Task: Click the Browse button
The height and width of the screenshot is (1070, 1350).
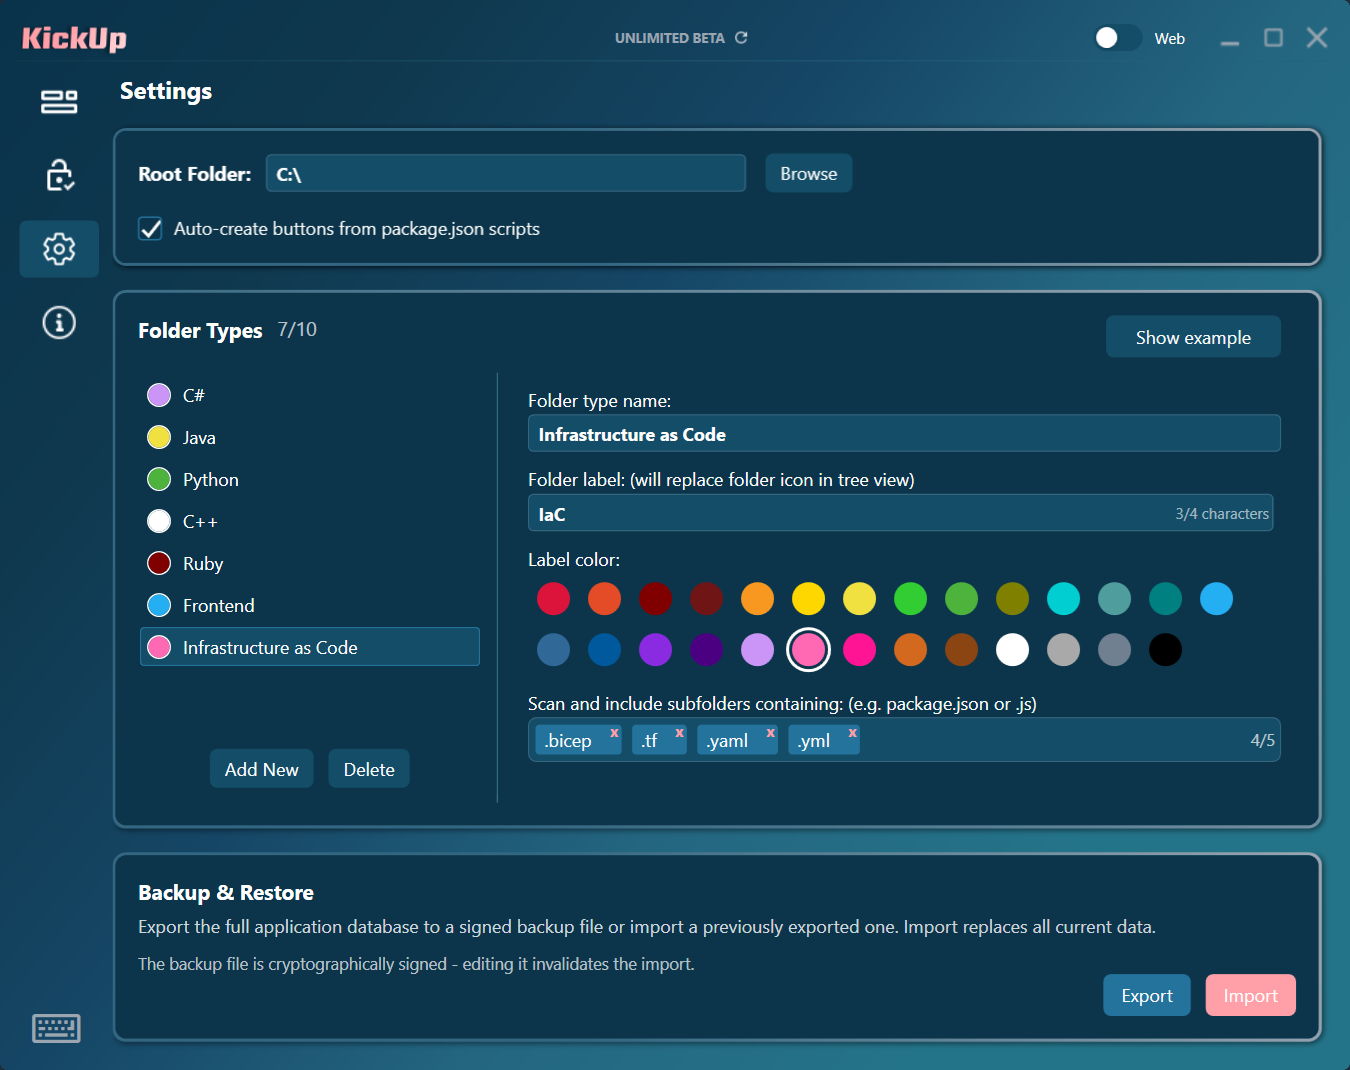Action: pyautogui.click(x=808, y=174)
